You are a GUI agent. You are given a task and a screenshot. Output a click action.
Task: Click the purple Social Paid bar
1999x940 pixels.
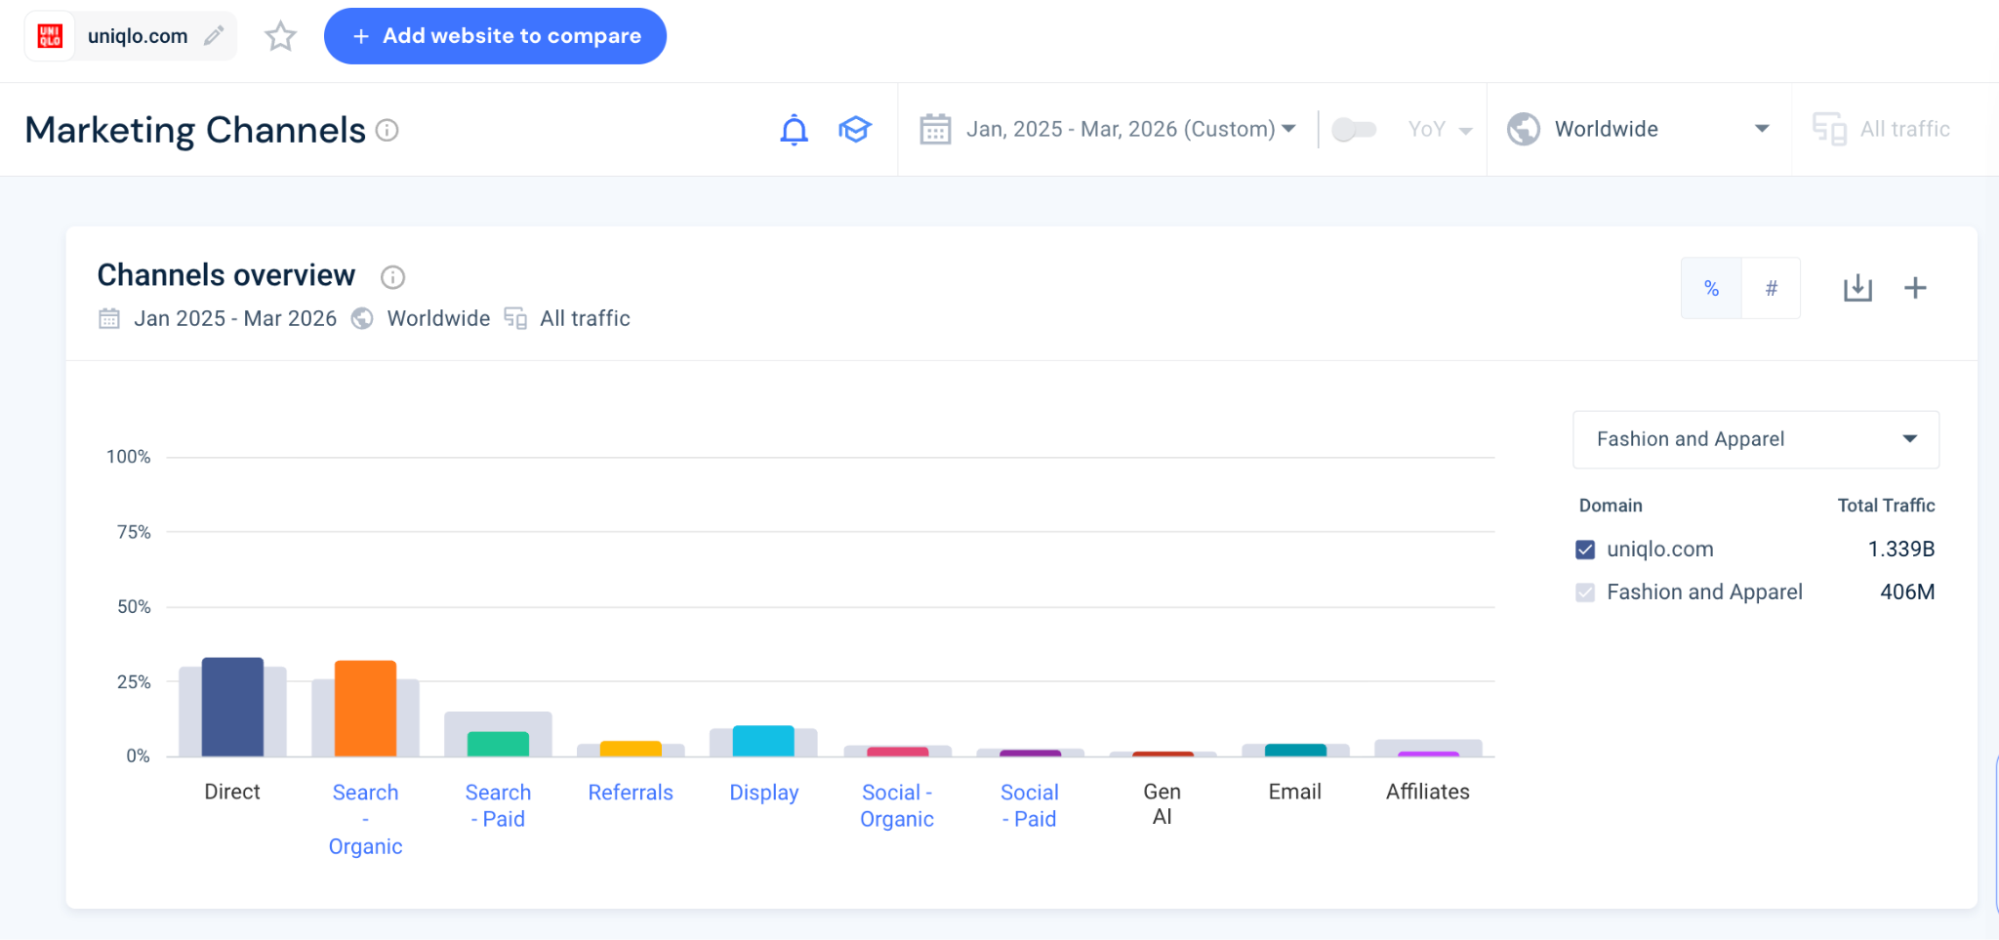pos(1030,753)
